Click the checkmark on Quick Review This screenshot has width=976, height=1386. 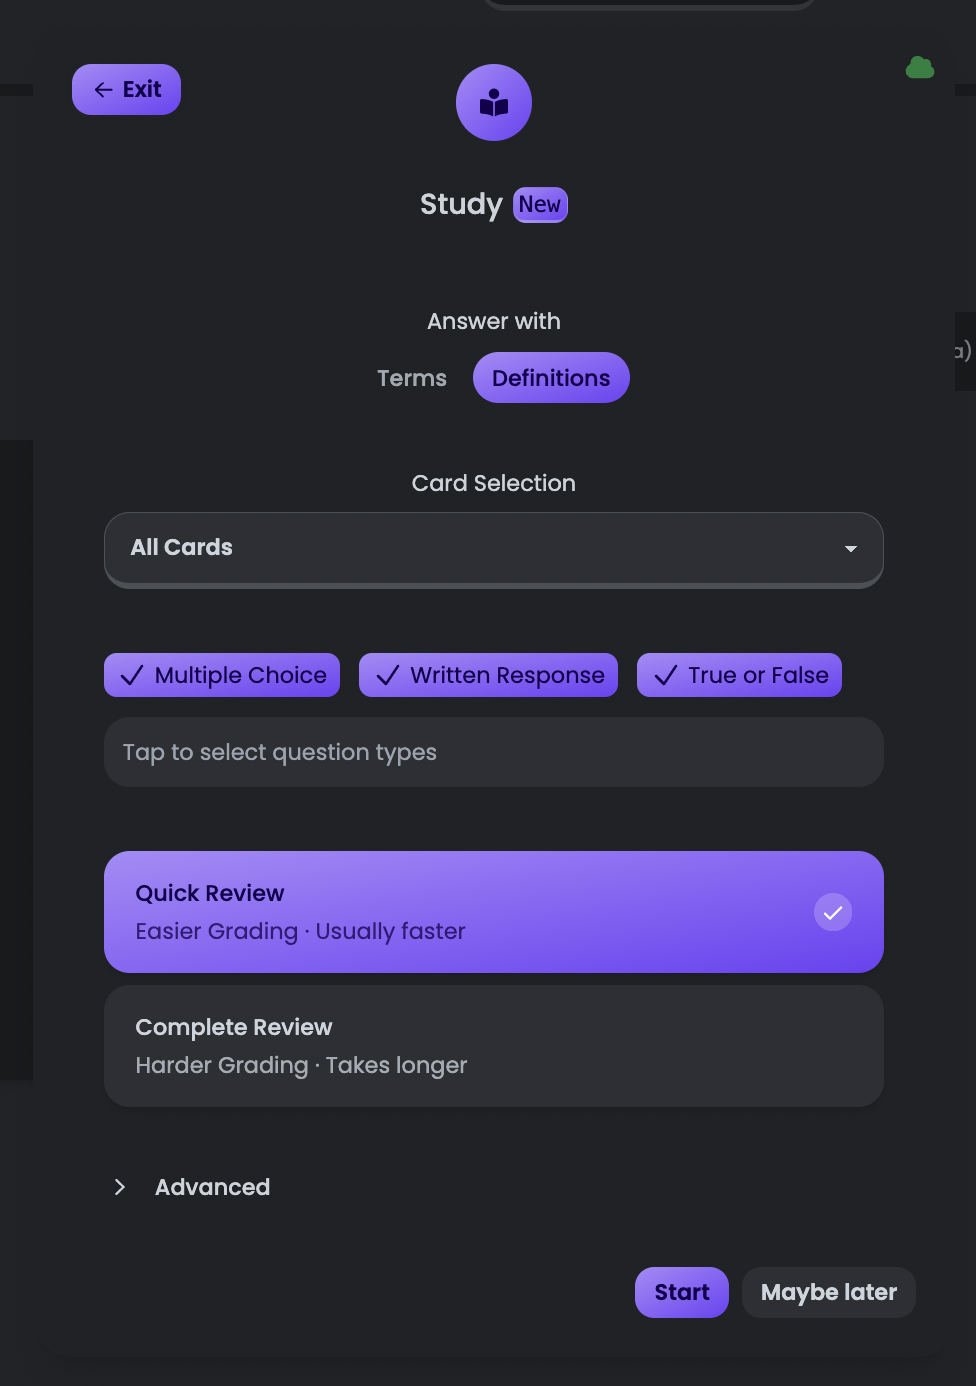pyautogui.click(x=833, y=912)
